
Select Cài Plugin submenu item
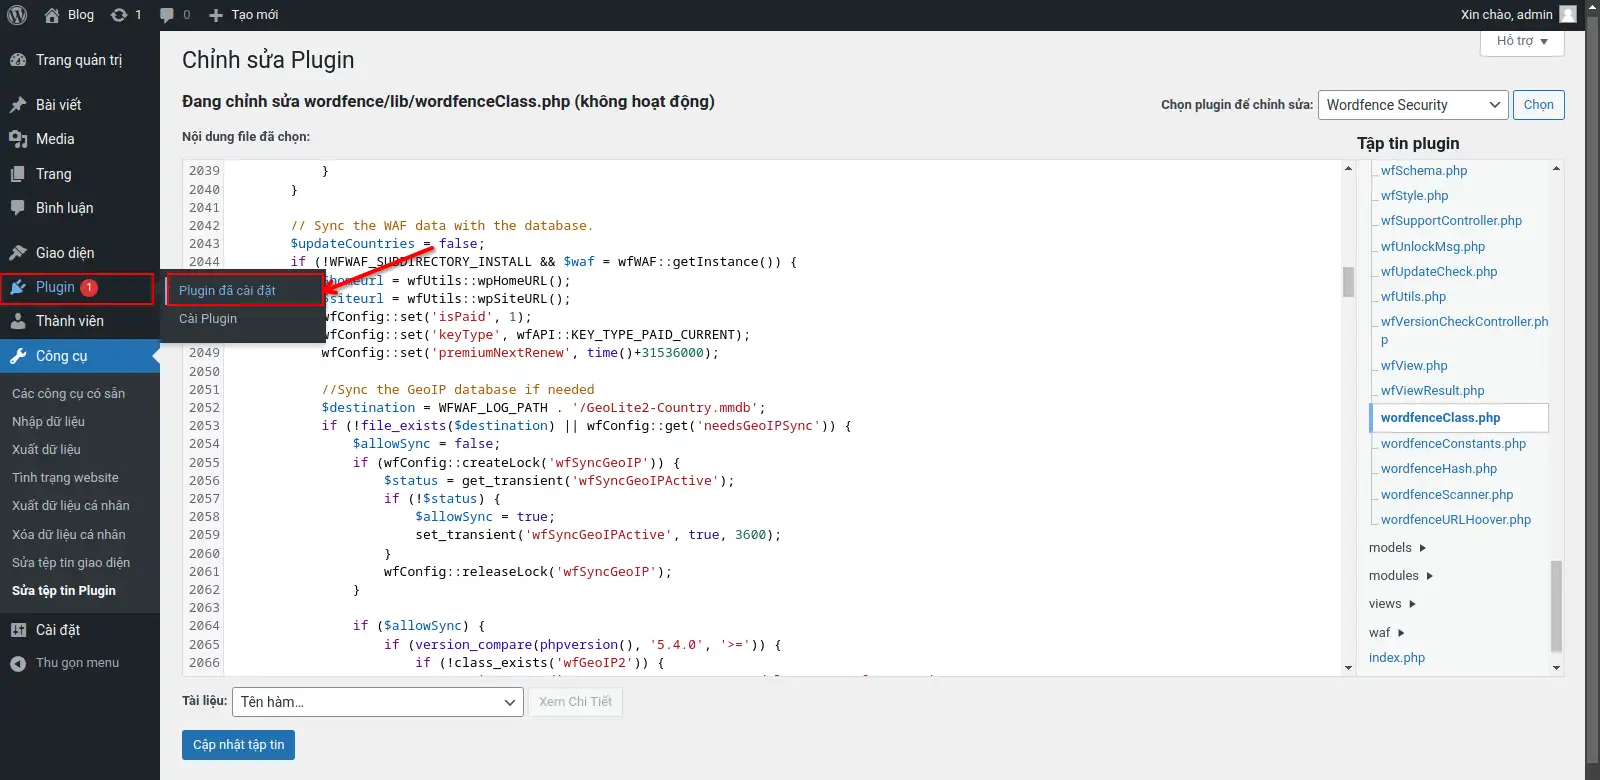[208, 319]
